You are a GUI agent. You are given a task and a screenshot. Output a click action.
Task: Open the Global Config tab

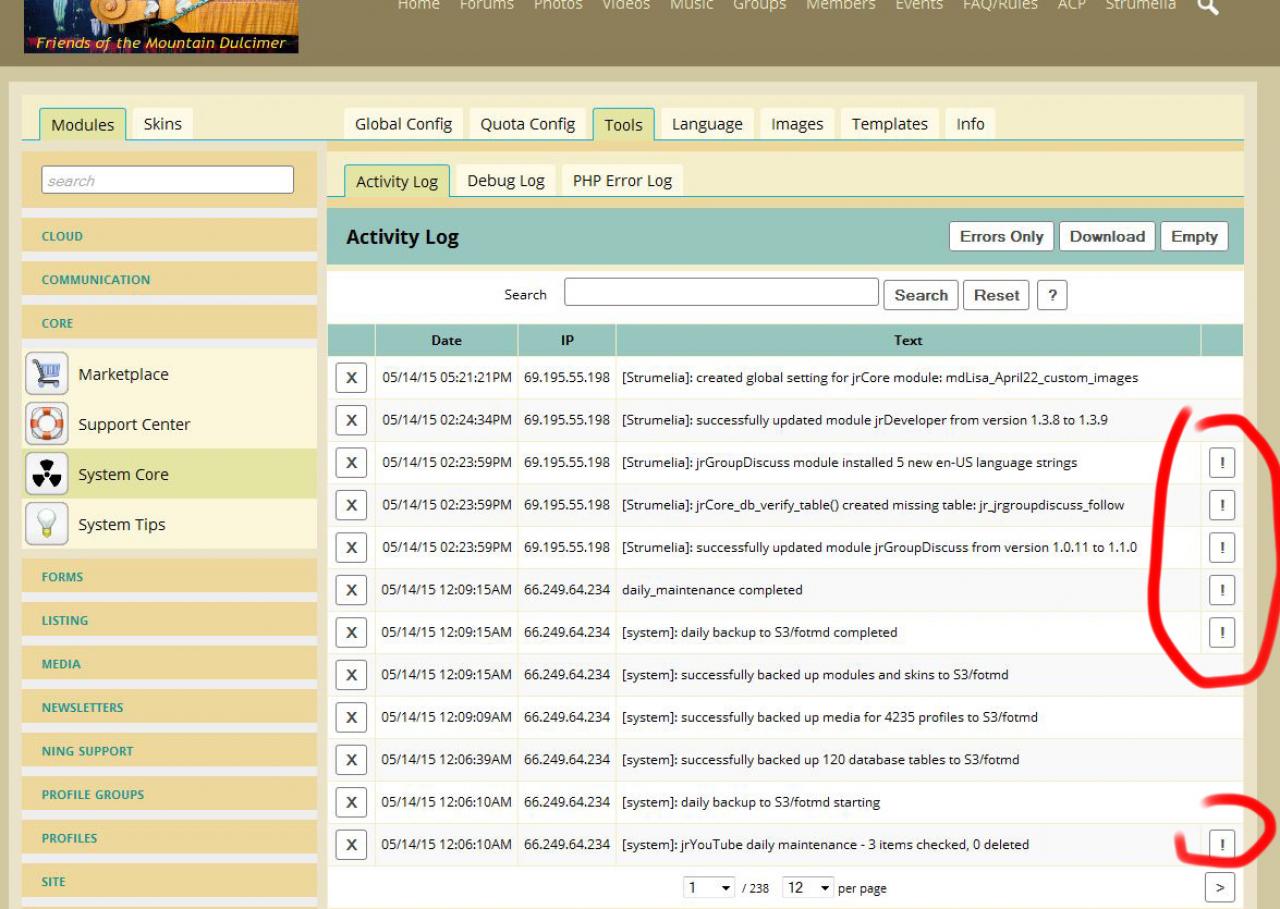point(403,124)
